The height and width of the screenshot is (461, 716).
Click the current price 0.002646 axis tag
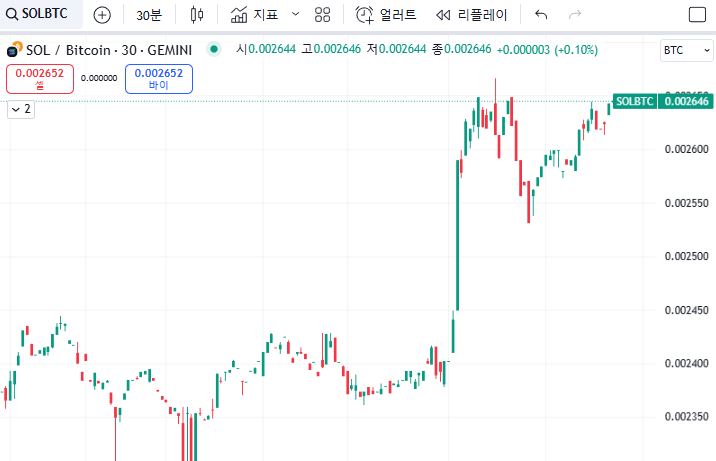point(685,101)
